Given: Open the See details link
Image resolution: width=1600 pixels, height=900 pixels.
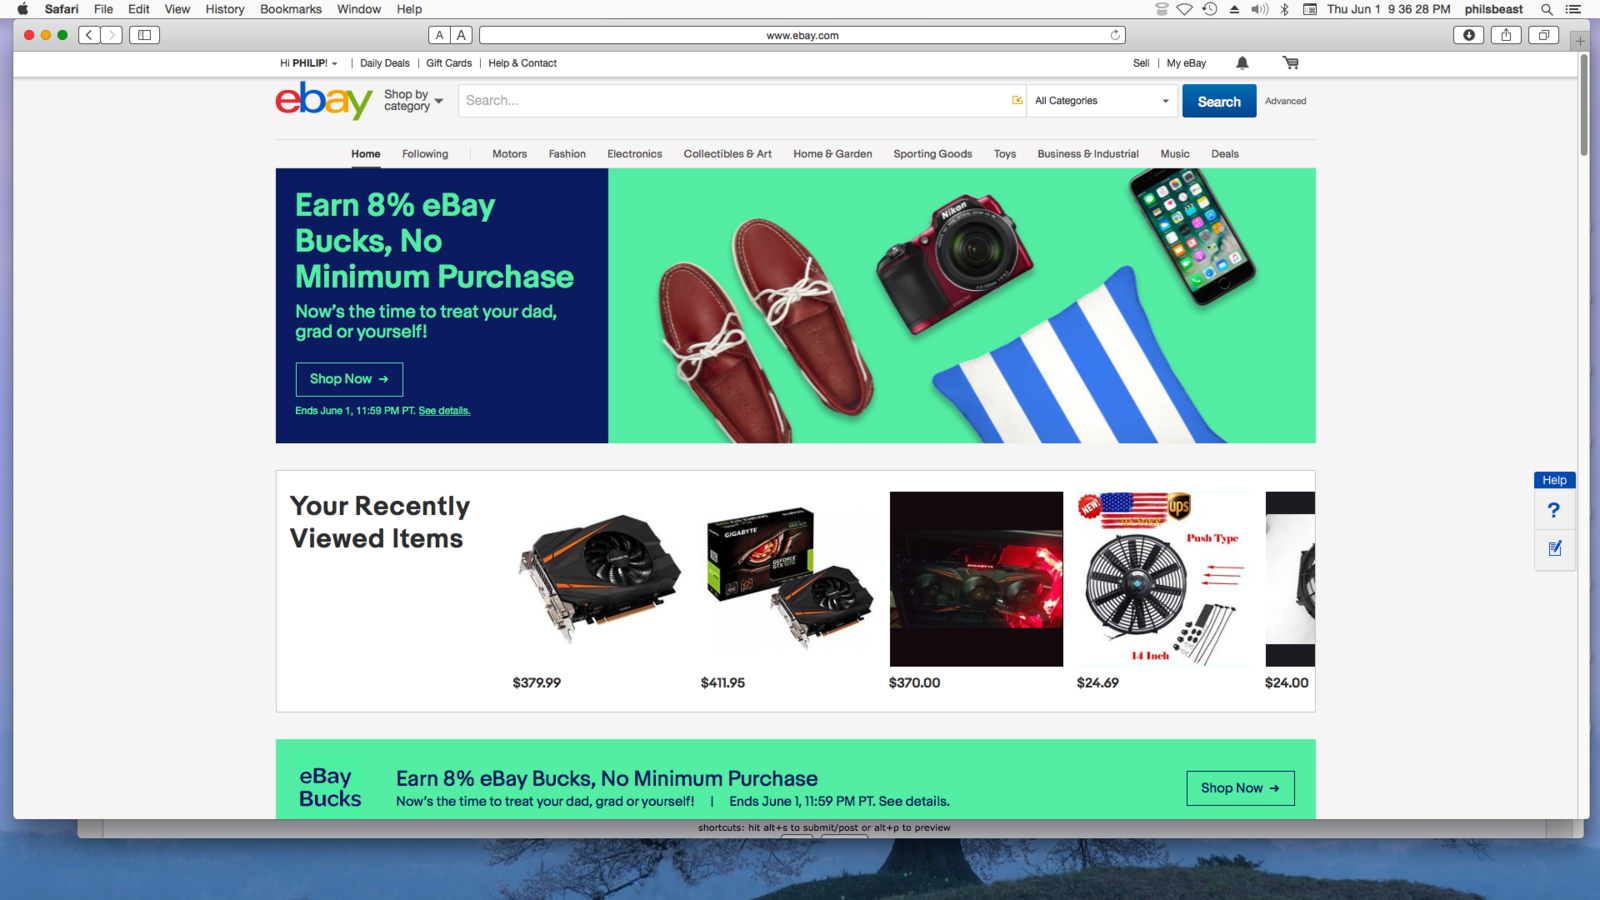Looking at the screenshot, I should pos(444,411).
